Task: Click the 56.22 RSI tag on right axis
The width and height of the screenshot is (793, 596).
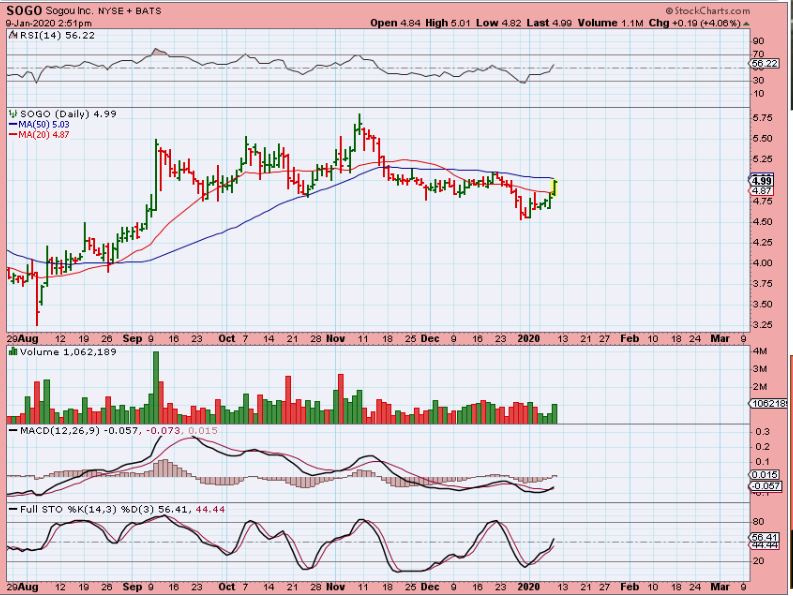Action: (764, 63)
